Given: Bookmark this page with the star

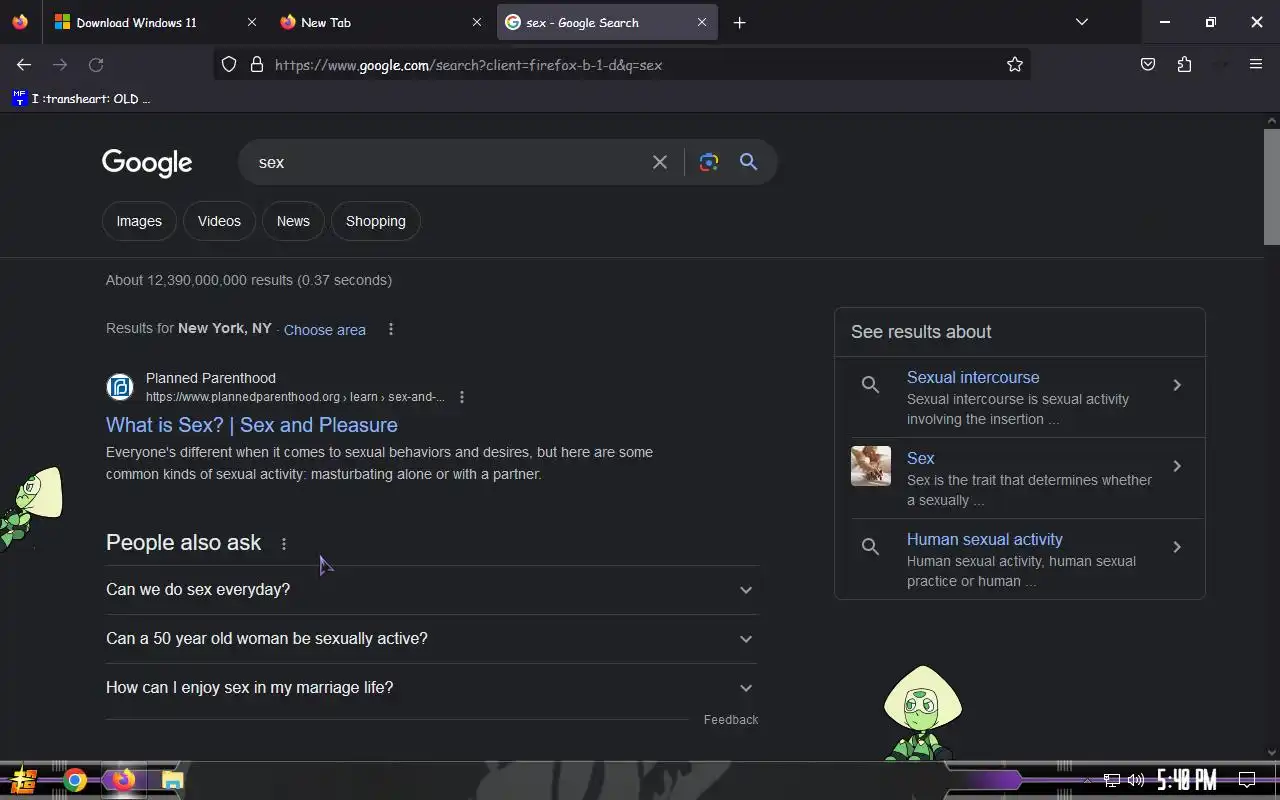Looking at the screenshot, I should [x=1015, y=65].
